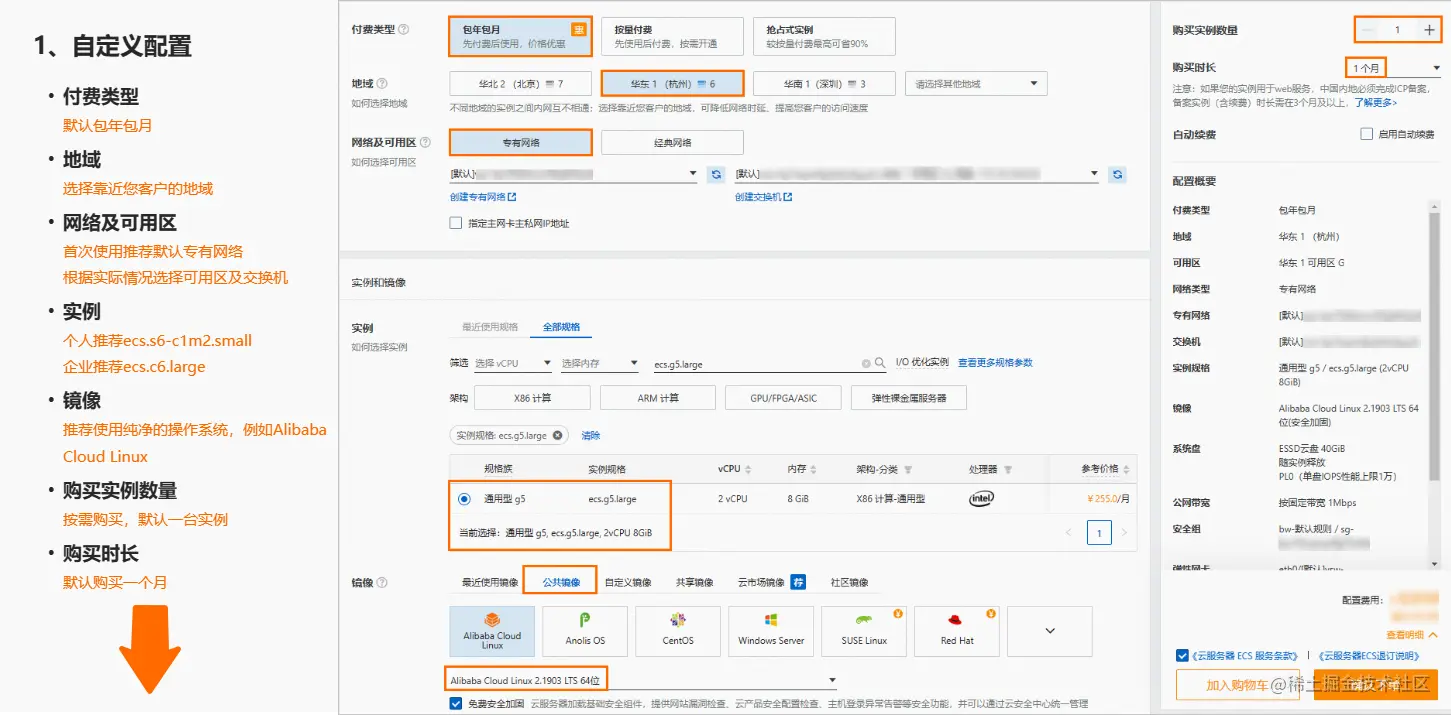Open 请选择其他地域 dropdown

pyautogui.click(x=976, y=84)
